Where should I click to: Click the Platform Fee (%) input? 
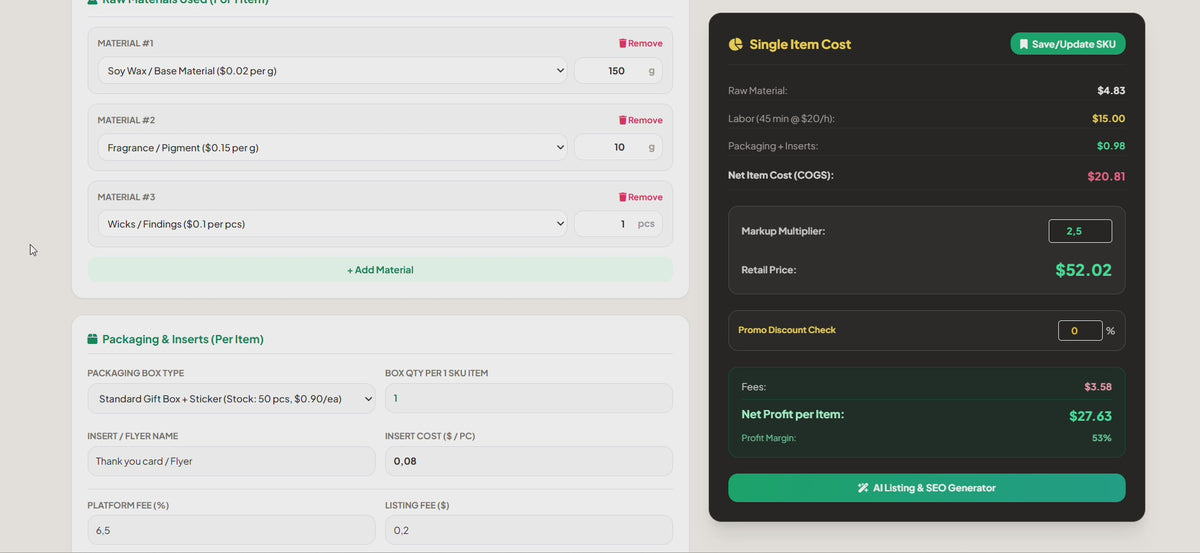[231, 530]
